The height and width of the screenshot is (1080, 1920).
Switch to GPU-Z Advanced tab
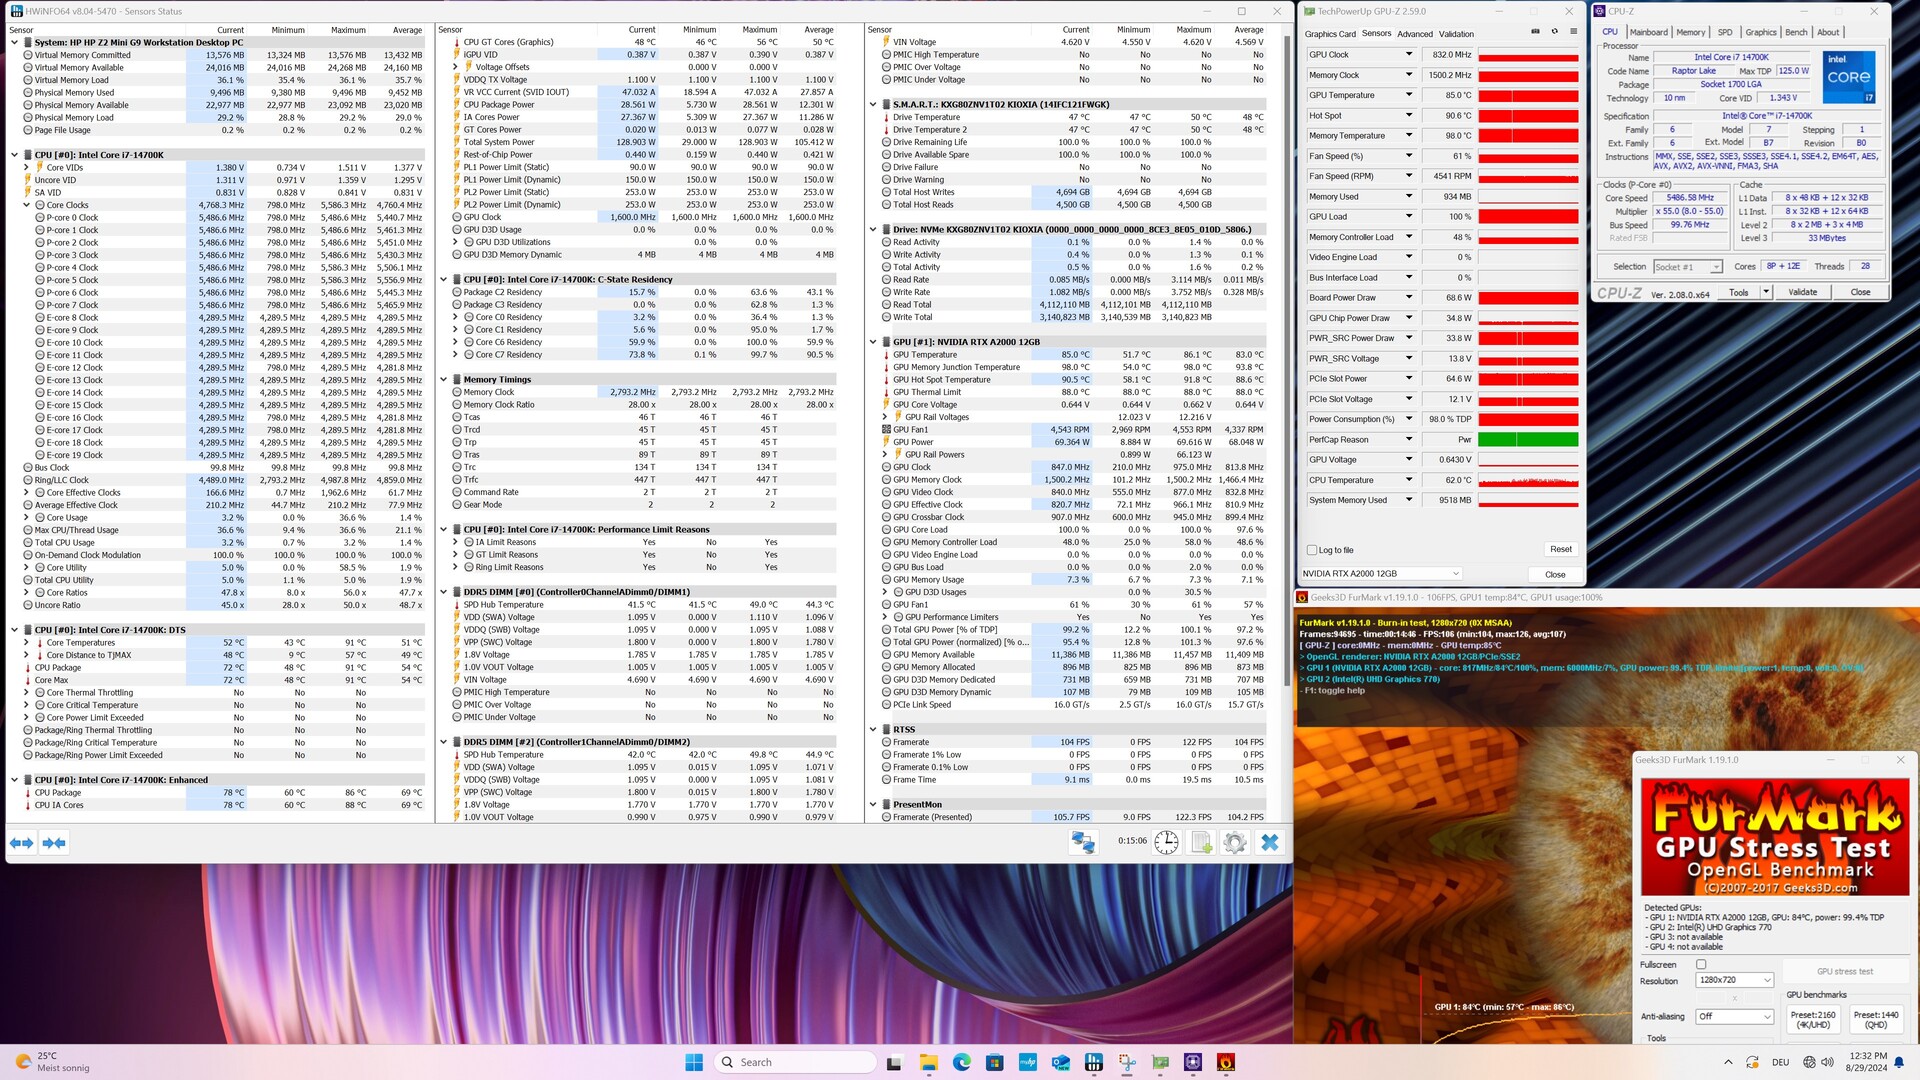point(1414,34)
